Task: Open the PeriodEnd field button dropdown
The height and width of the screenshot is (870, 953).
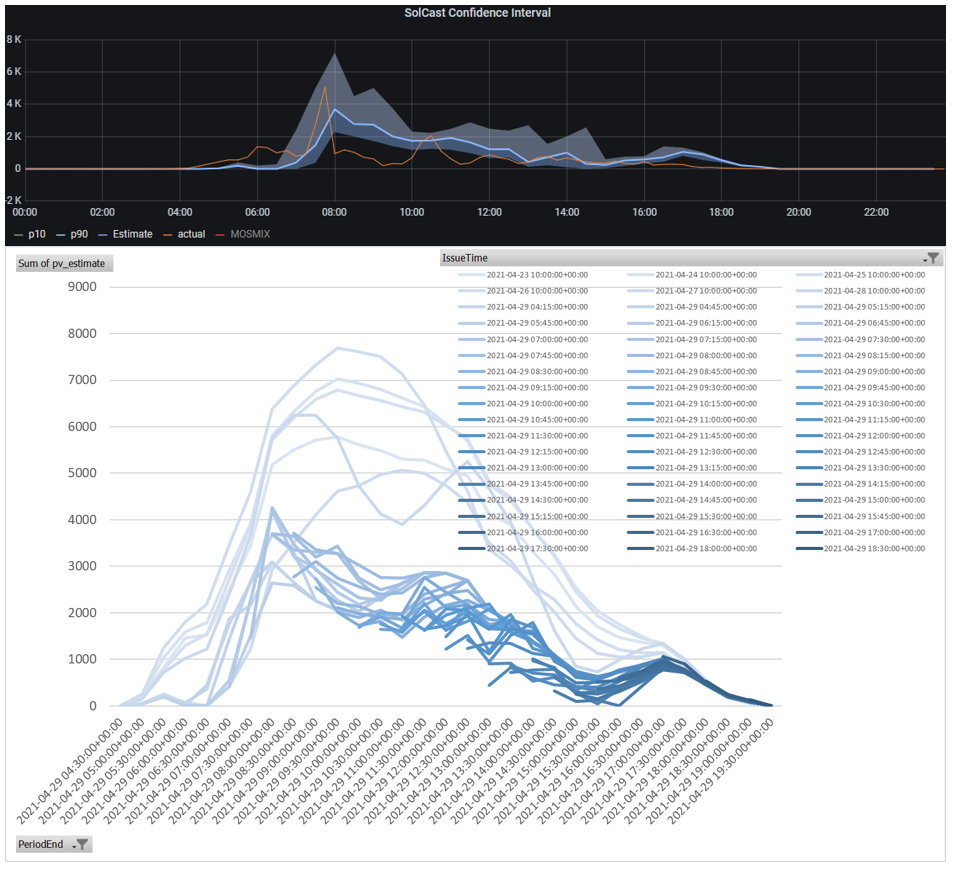Action: [53, 844]
